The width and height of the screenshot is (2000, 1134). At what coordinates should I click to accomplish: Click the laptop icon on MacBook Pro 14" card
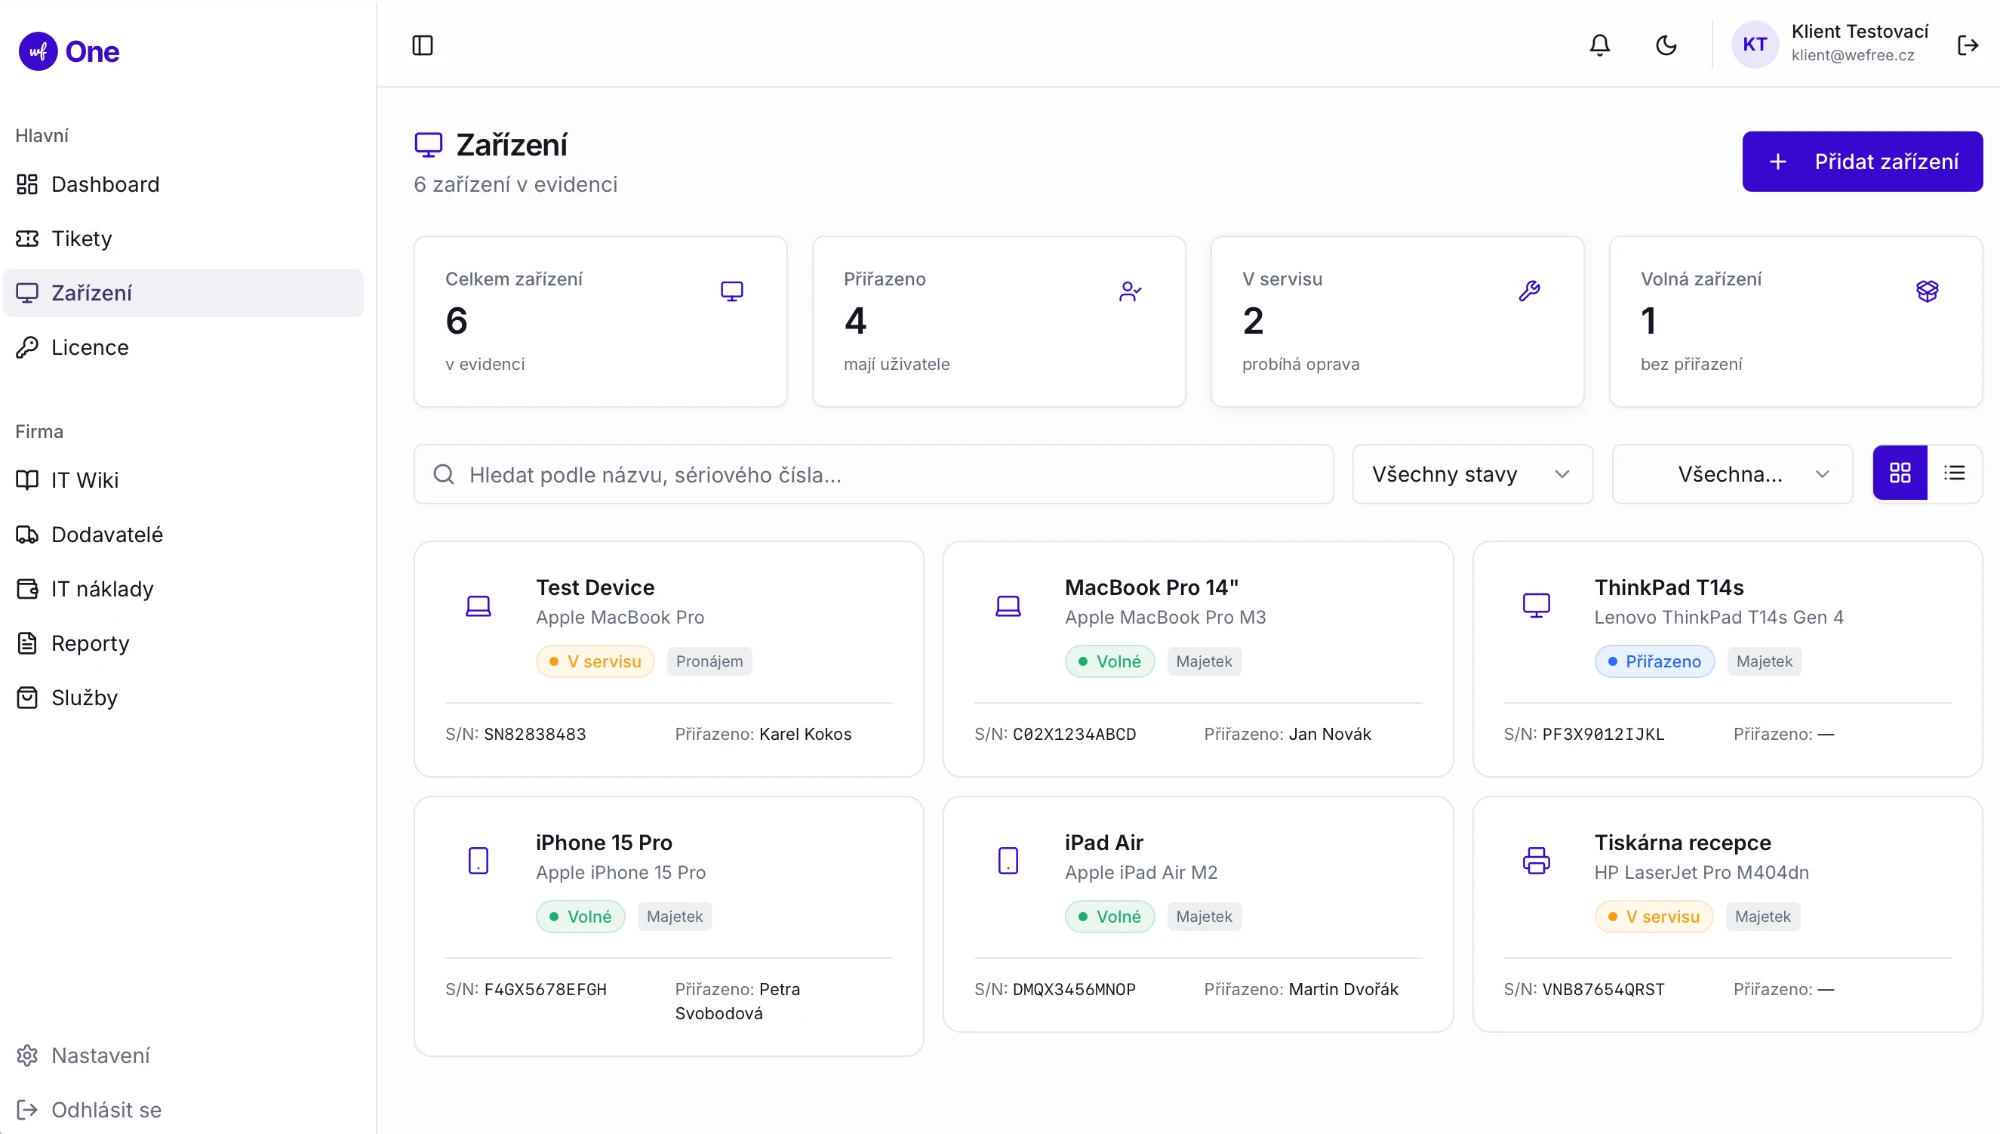point(1008,606)
